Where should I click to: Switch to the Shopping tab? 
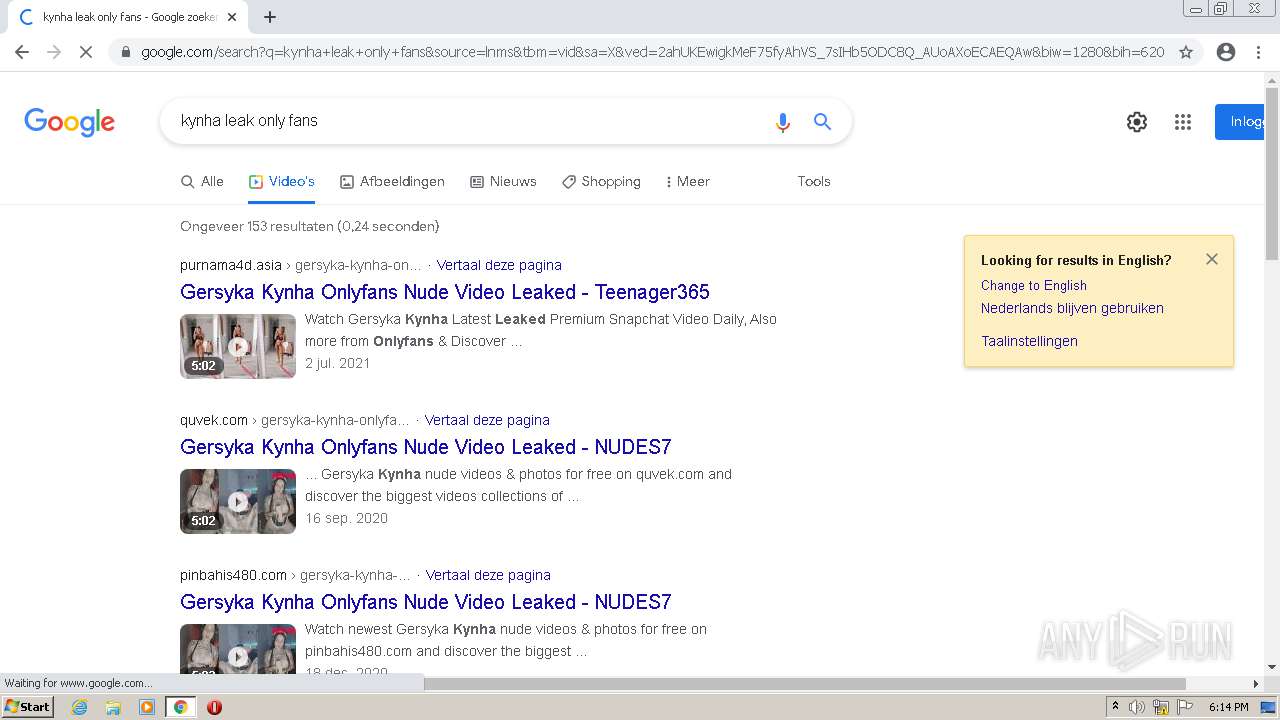[601, 181]
